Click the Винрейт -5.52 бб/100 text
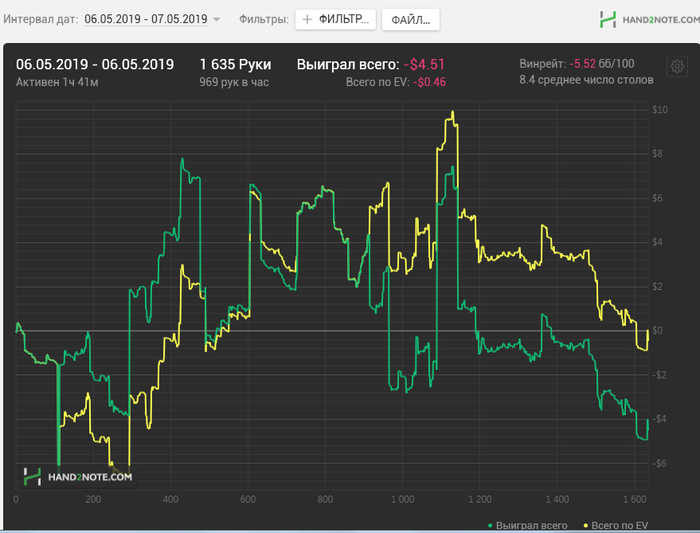 (577, 64)
